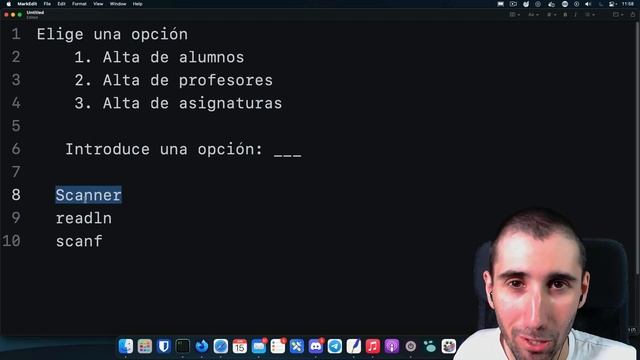Image resolution: width=640 pixels, height=360 pixels.
Task: Open the MarkEdit application menu
Action: tap(27, 4)
